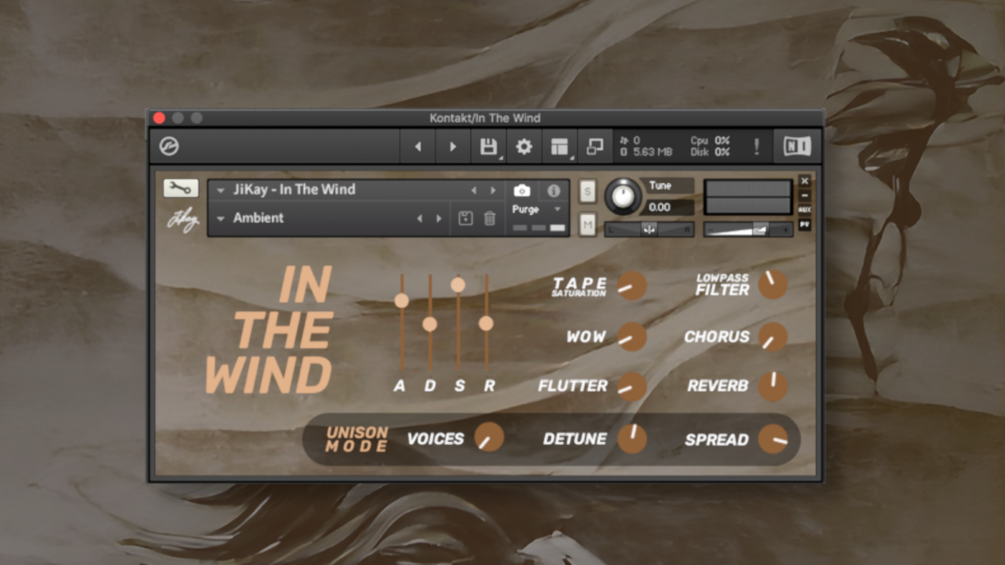This screenshot has height=565, width=1005.
Task: Click the Tape Saturation knob
Action: click(x=632, y=286)
